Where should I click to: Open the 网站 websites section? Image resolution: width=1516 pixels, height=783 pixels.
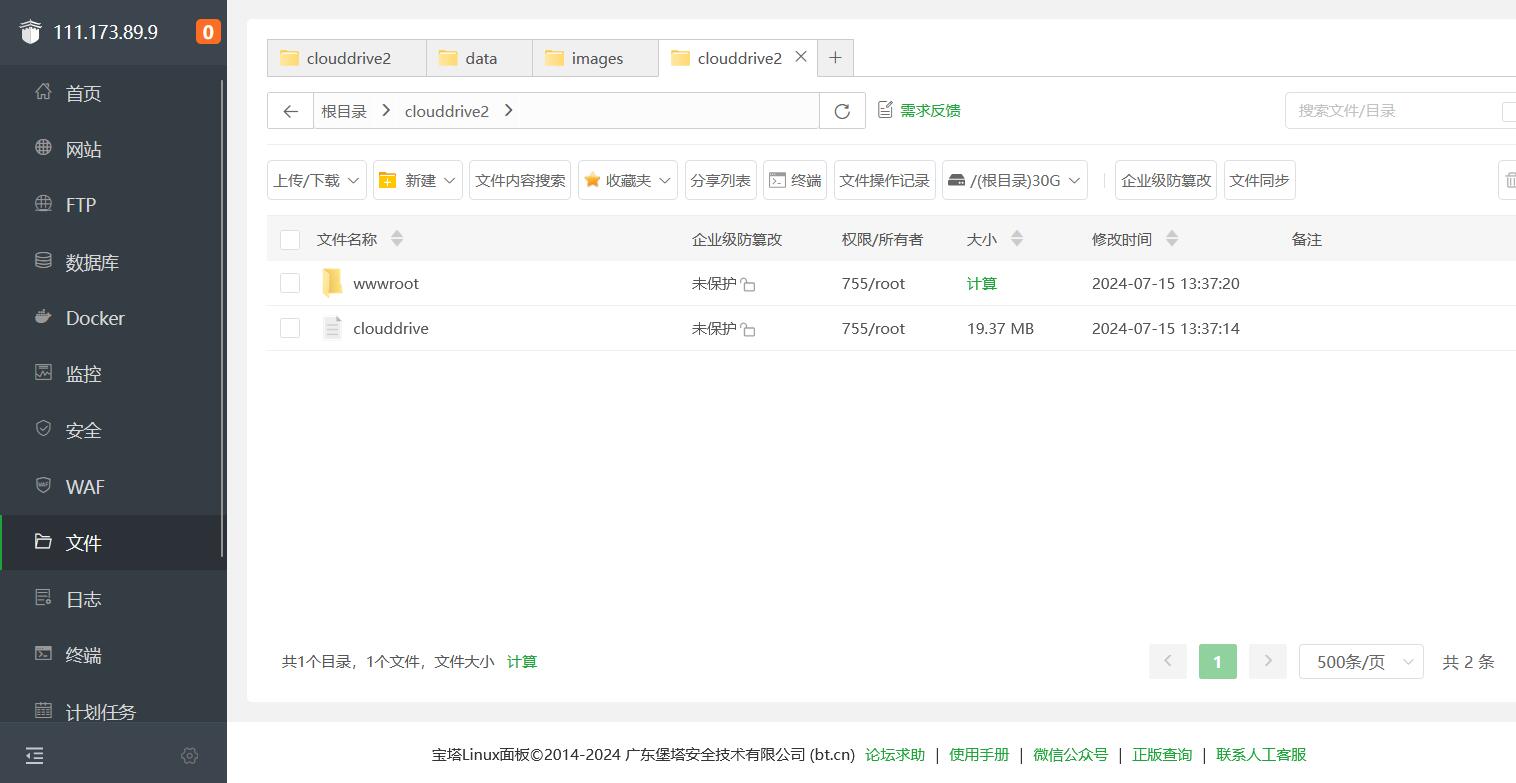point(83,149)
